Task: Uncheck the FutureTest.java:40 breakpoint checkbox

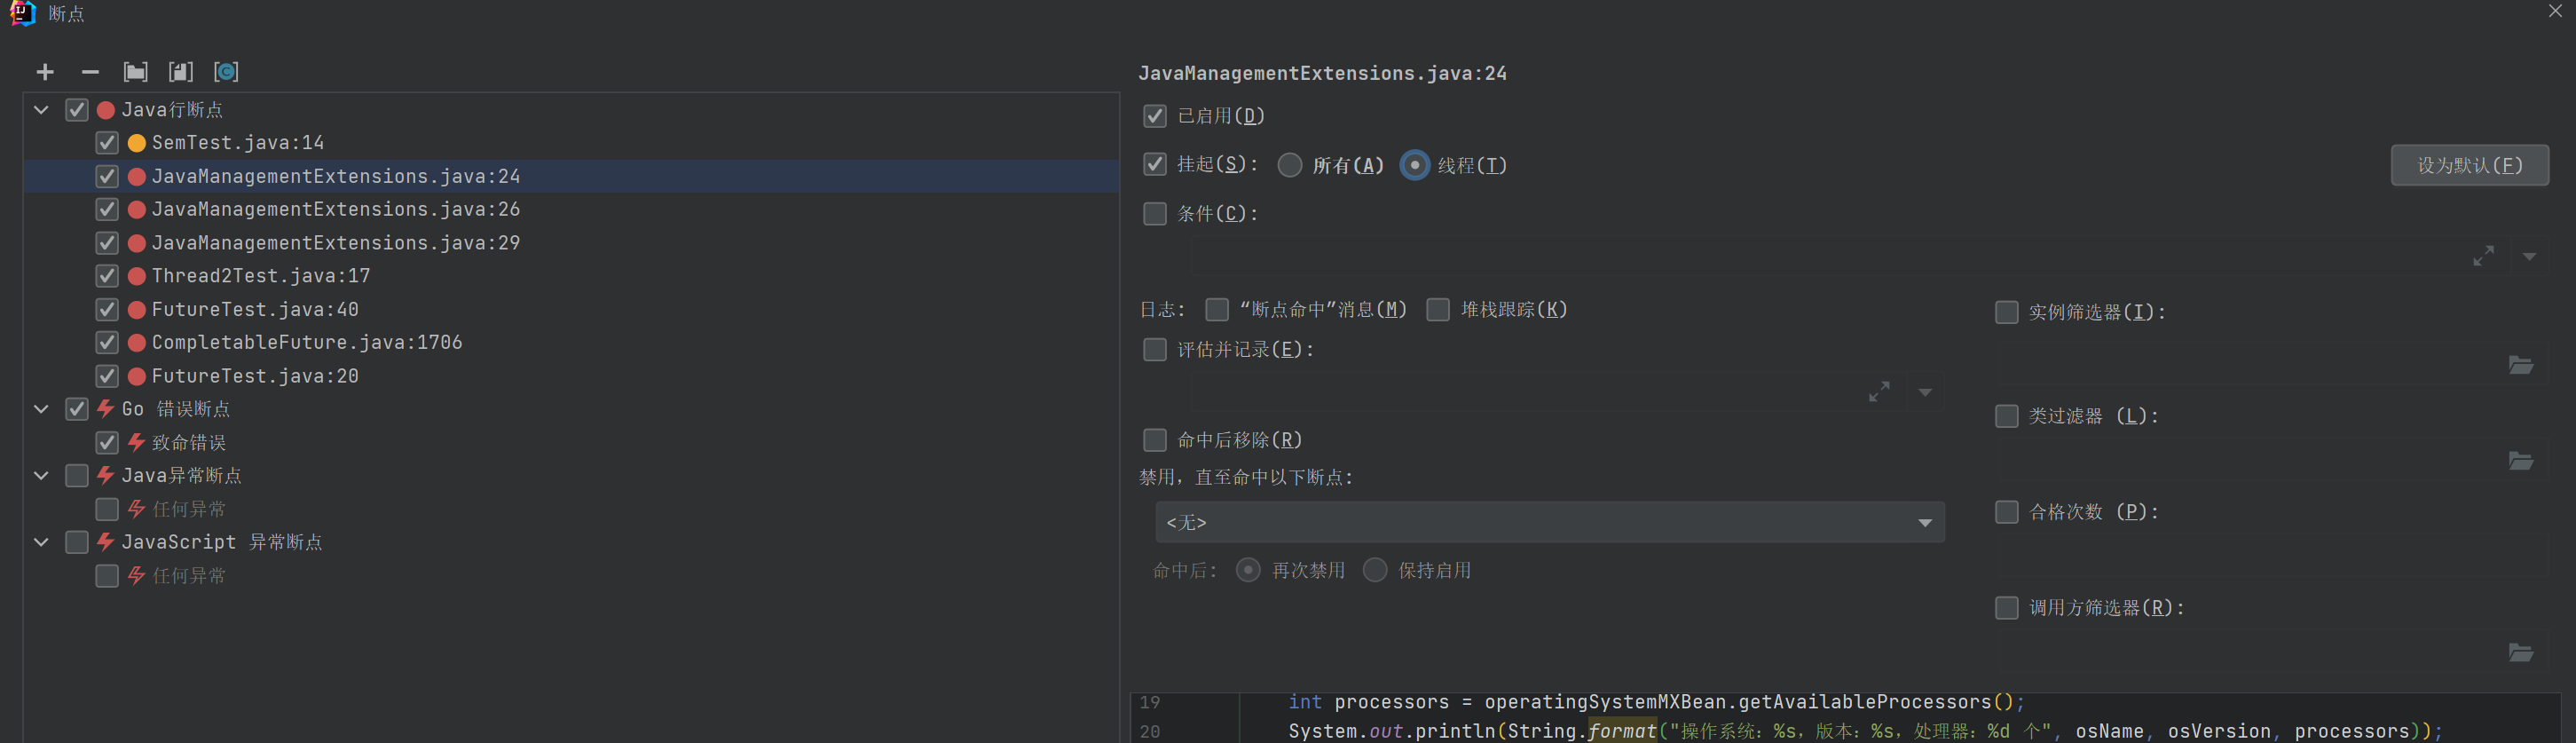Action: [x=107, y=310]
